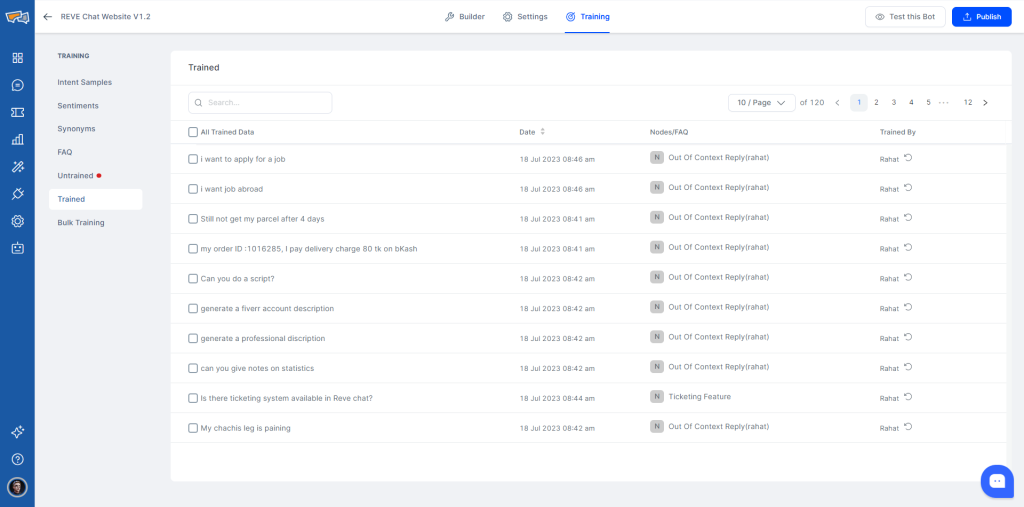Open the 10 / Page dropdown

click(761, 103)
